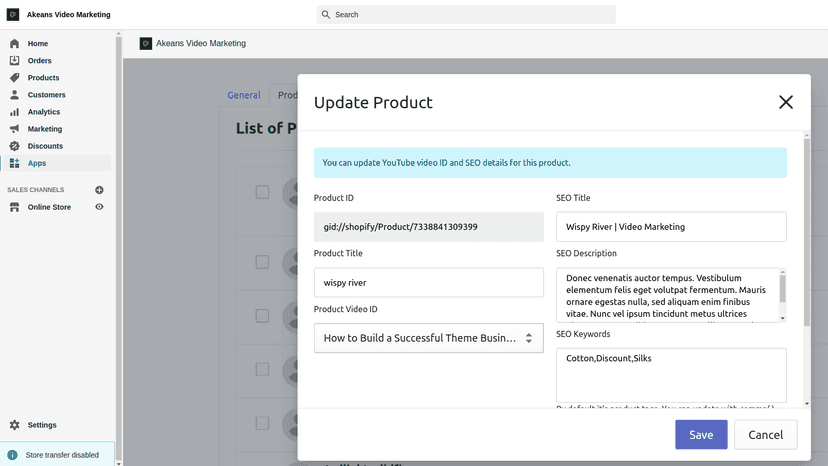Click the Settings gear icon
This screenshot has height=466, width=828.
[x=14, y=425]
